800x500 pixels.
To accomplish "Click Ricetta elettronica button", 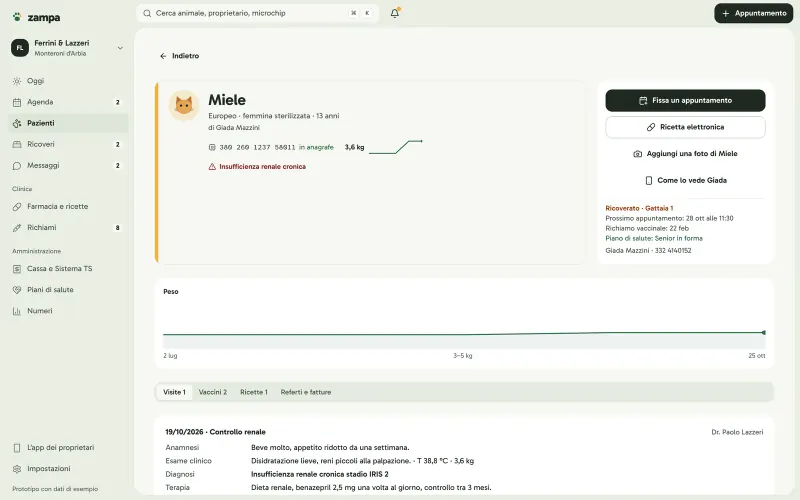I will tap(685, 127).
